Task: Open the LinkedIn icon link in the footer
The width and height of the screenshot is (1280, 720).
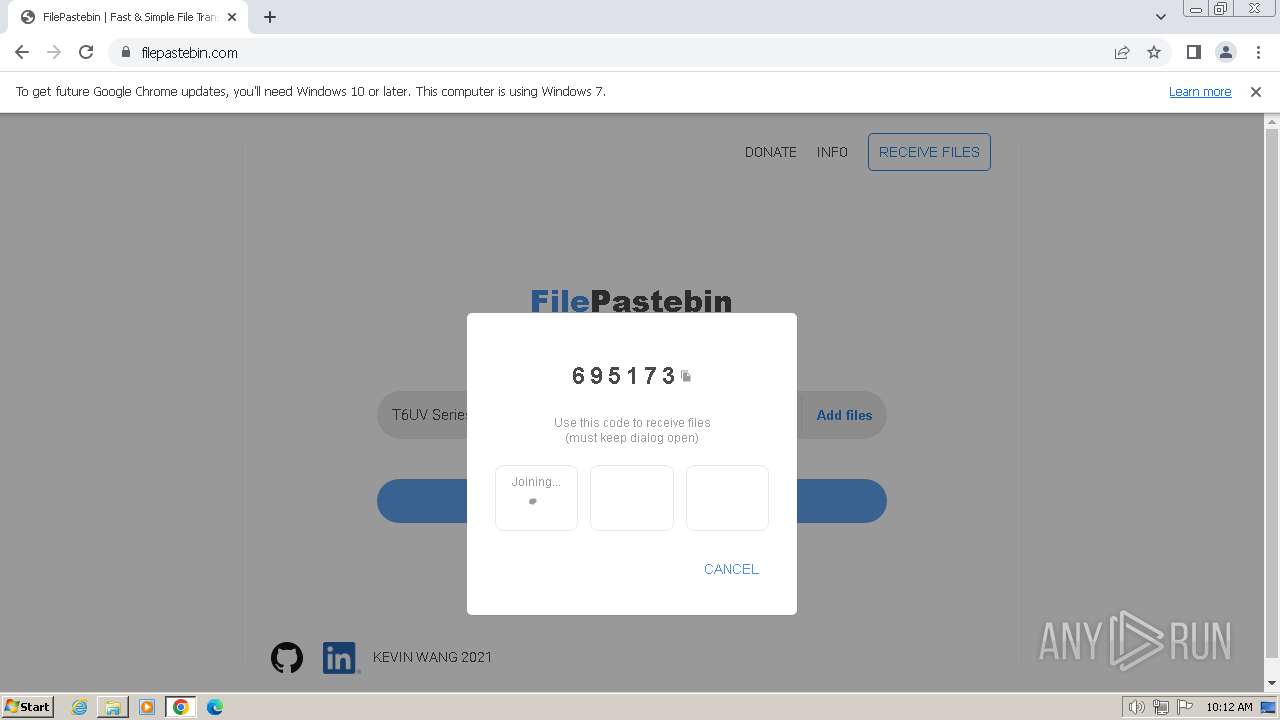Action: click(341, 657)
